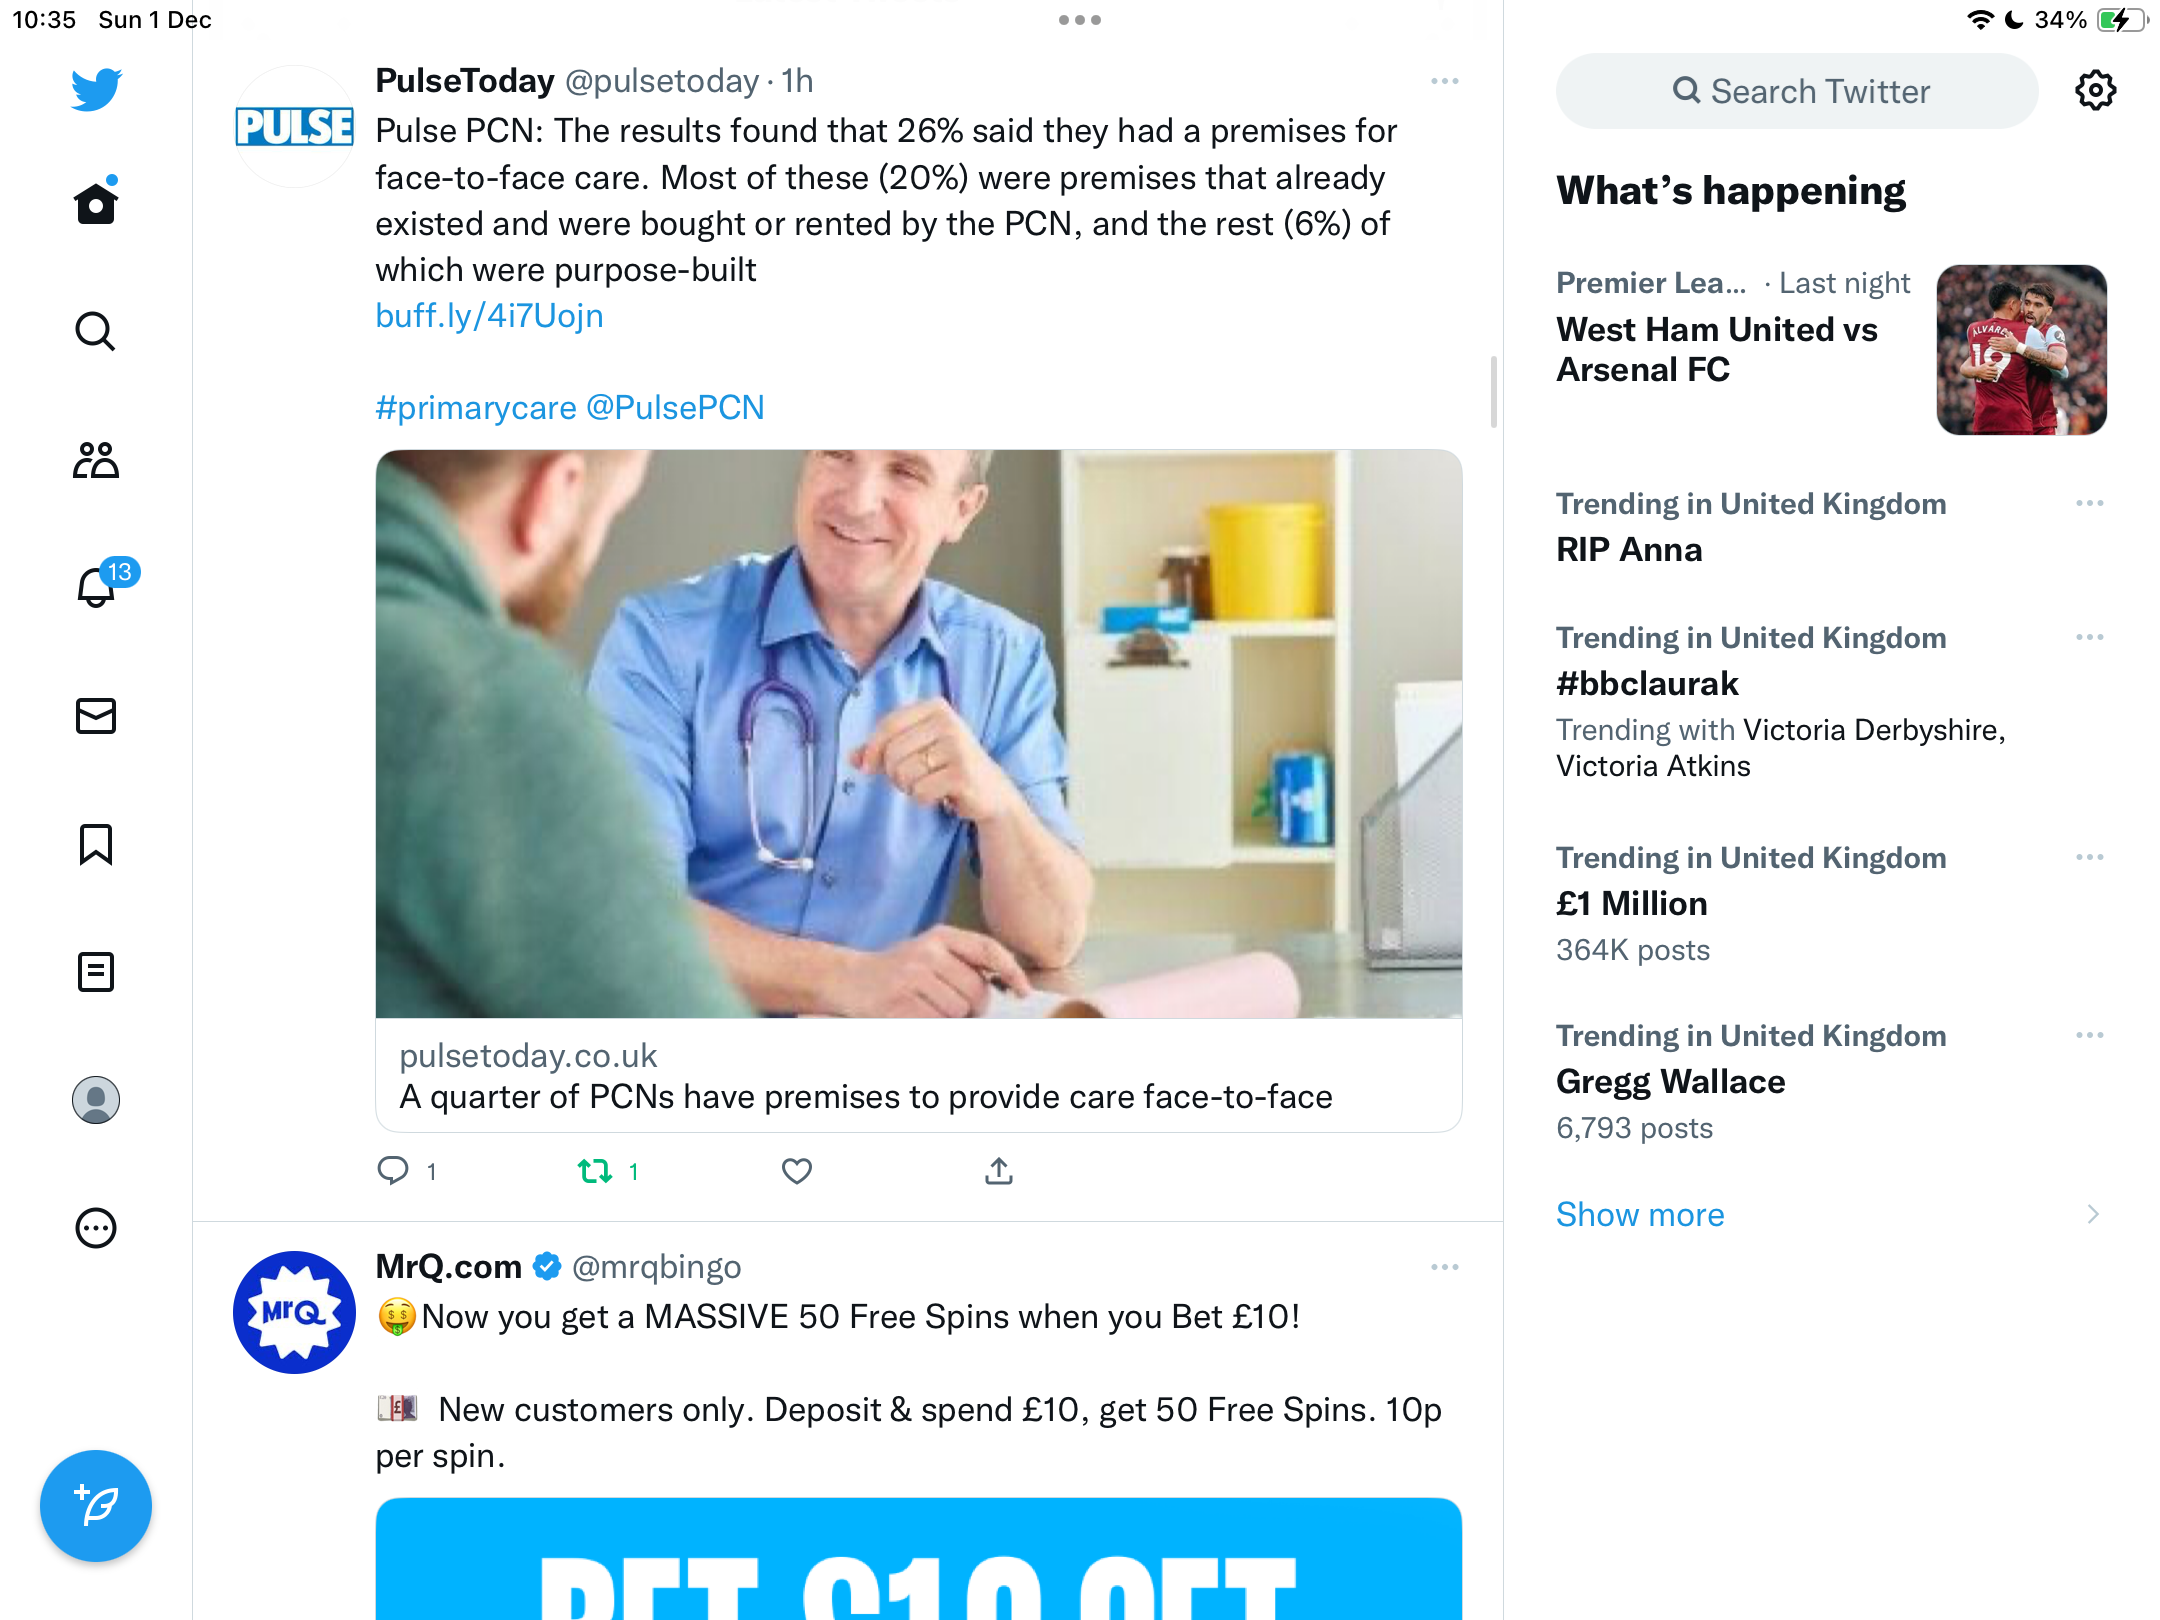Open the Home timeline icon
This screenshot has height=1620, width=2160.
click(96, 203)
